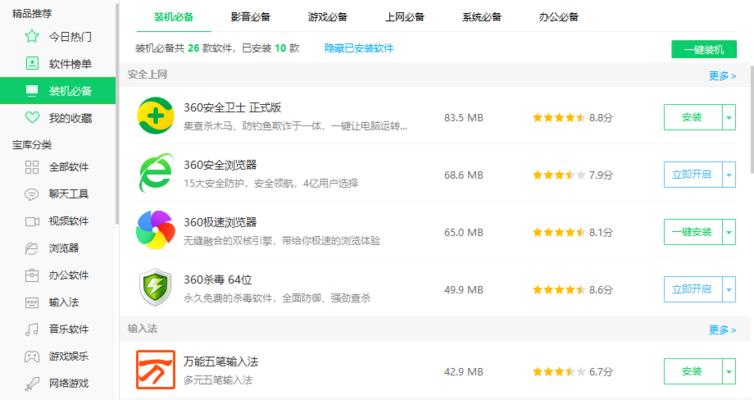Image resolution: width=754 pixels, height=400 pixels.
Task: Open install options arrow for 万能五笔输入法
Action: tap(729, 372)
